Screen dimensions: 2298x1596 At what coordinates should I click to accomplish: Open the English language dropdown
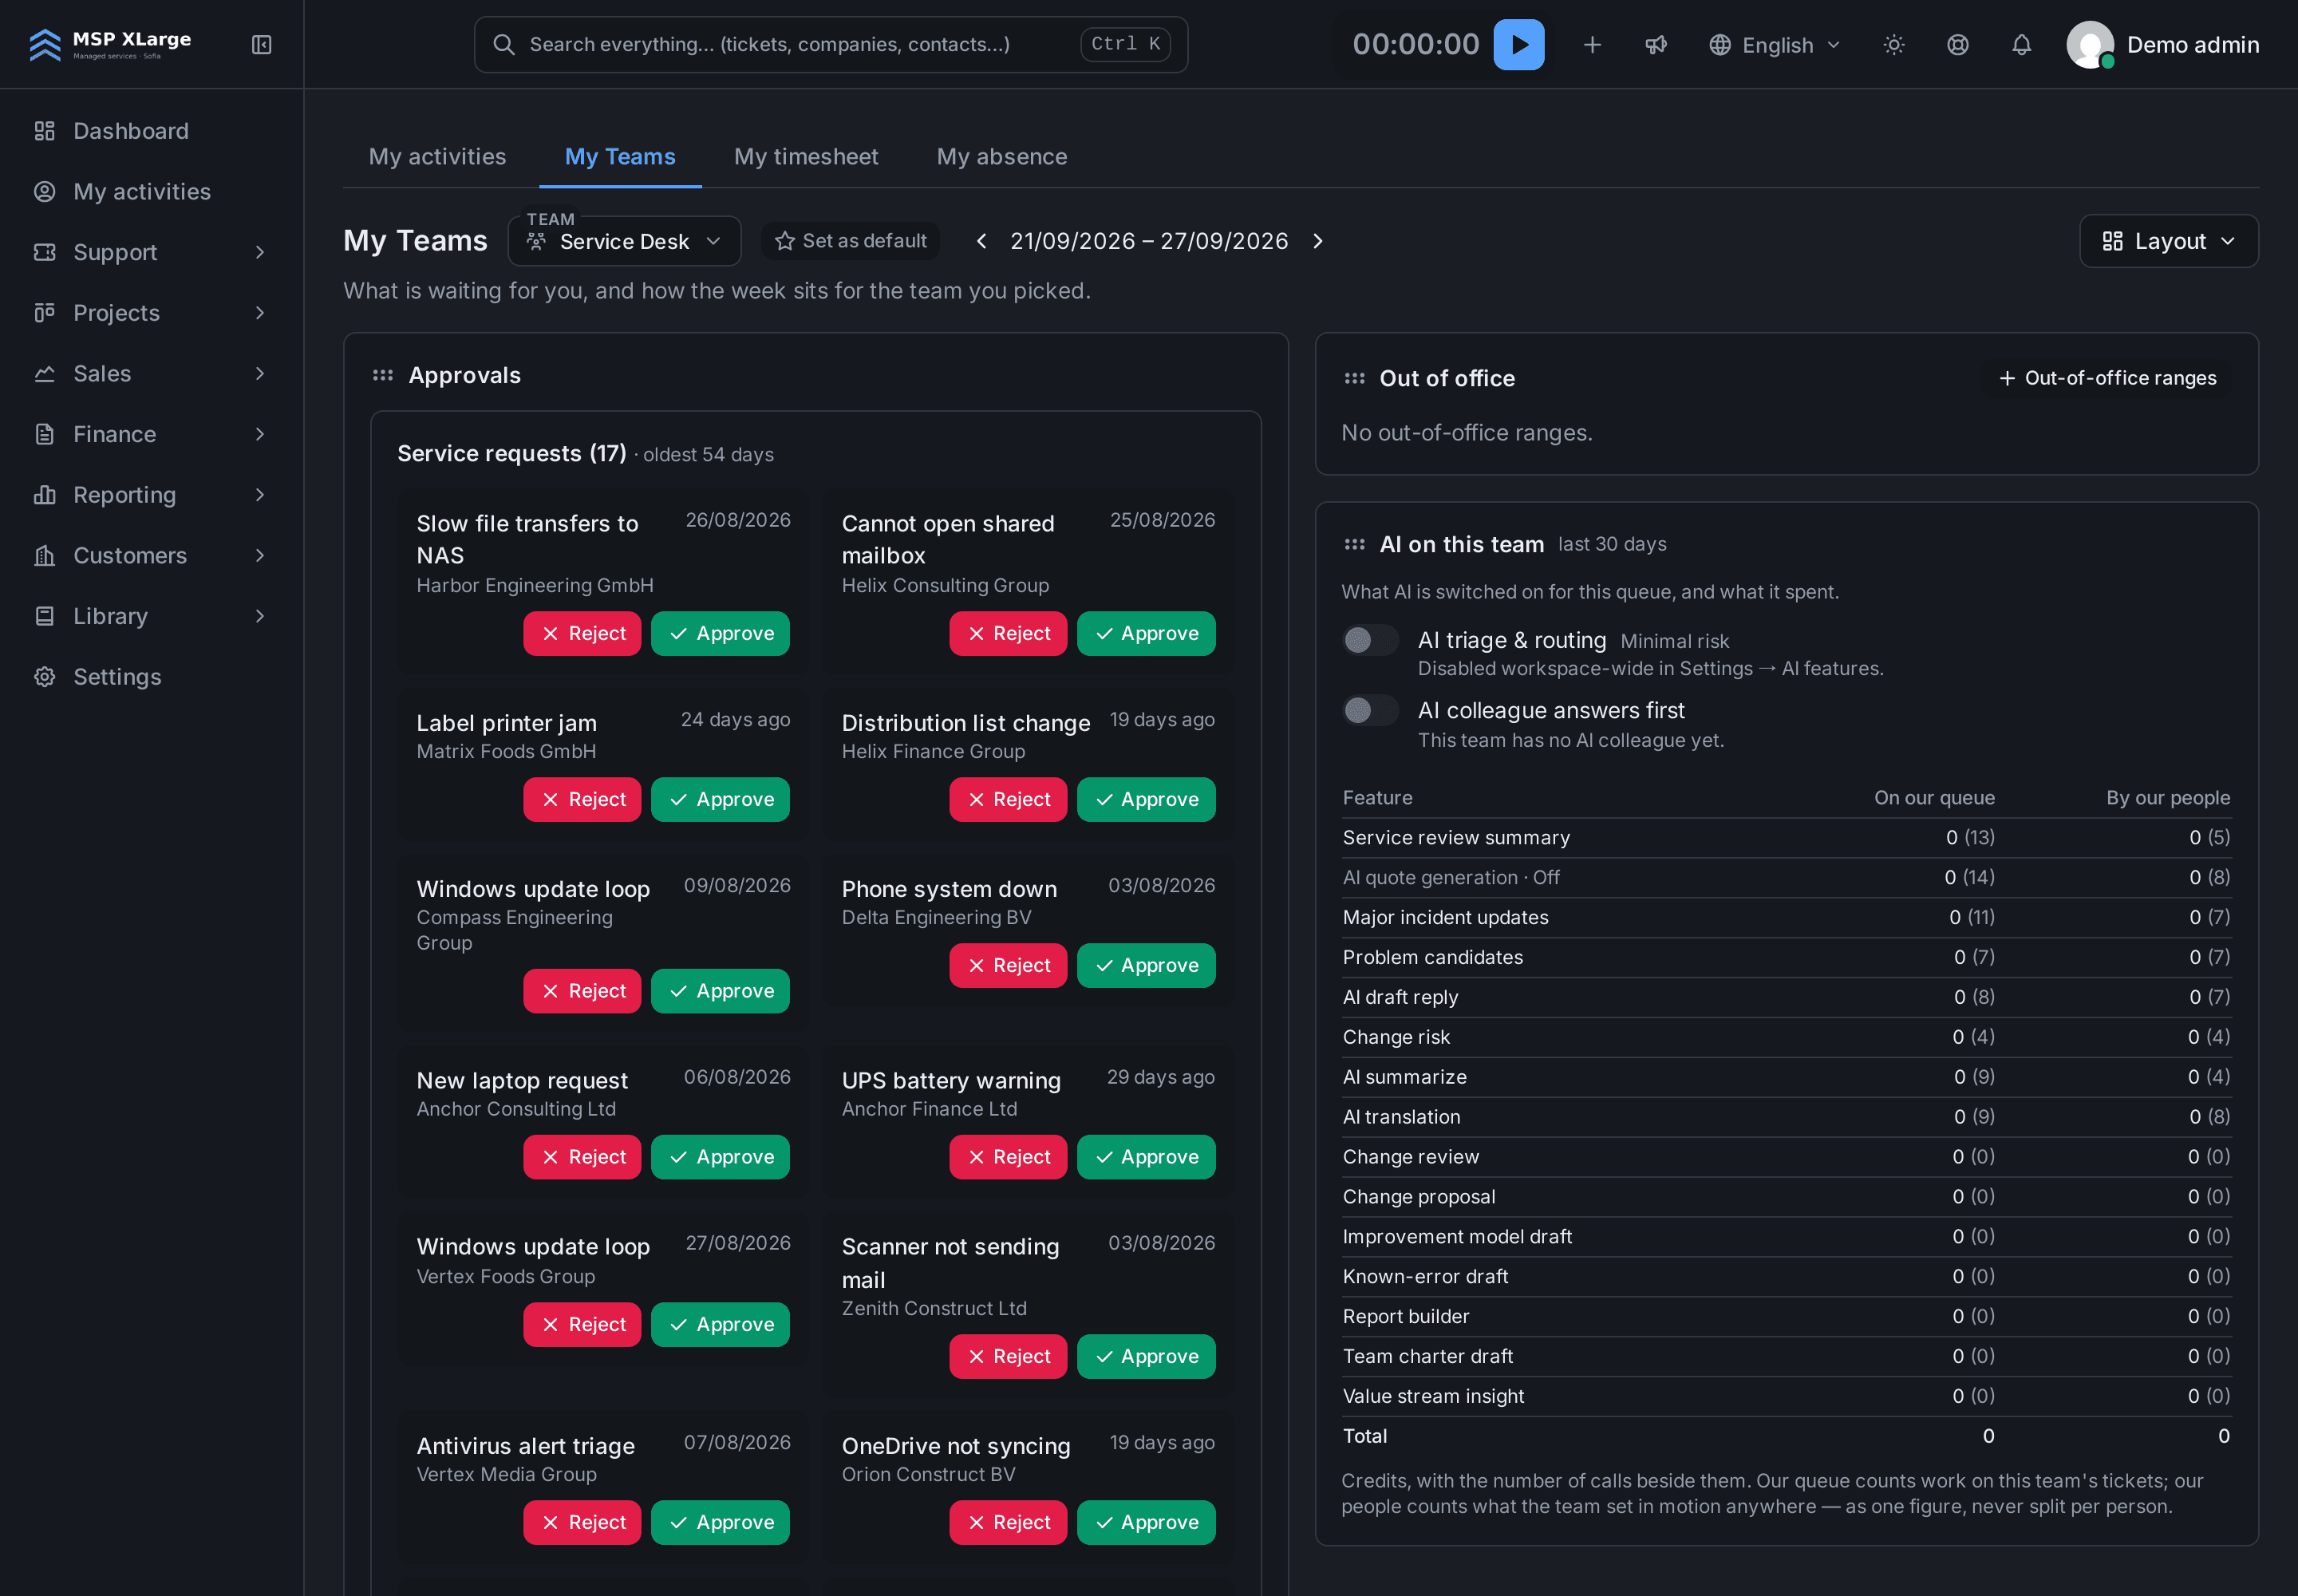1774,45
